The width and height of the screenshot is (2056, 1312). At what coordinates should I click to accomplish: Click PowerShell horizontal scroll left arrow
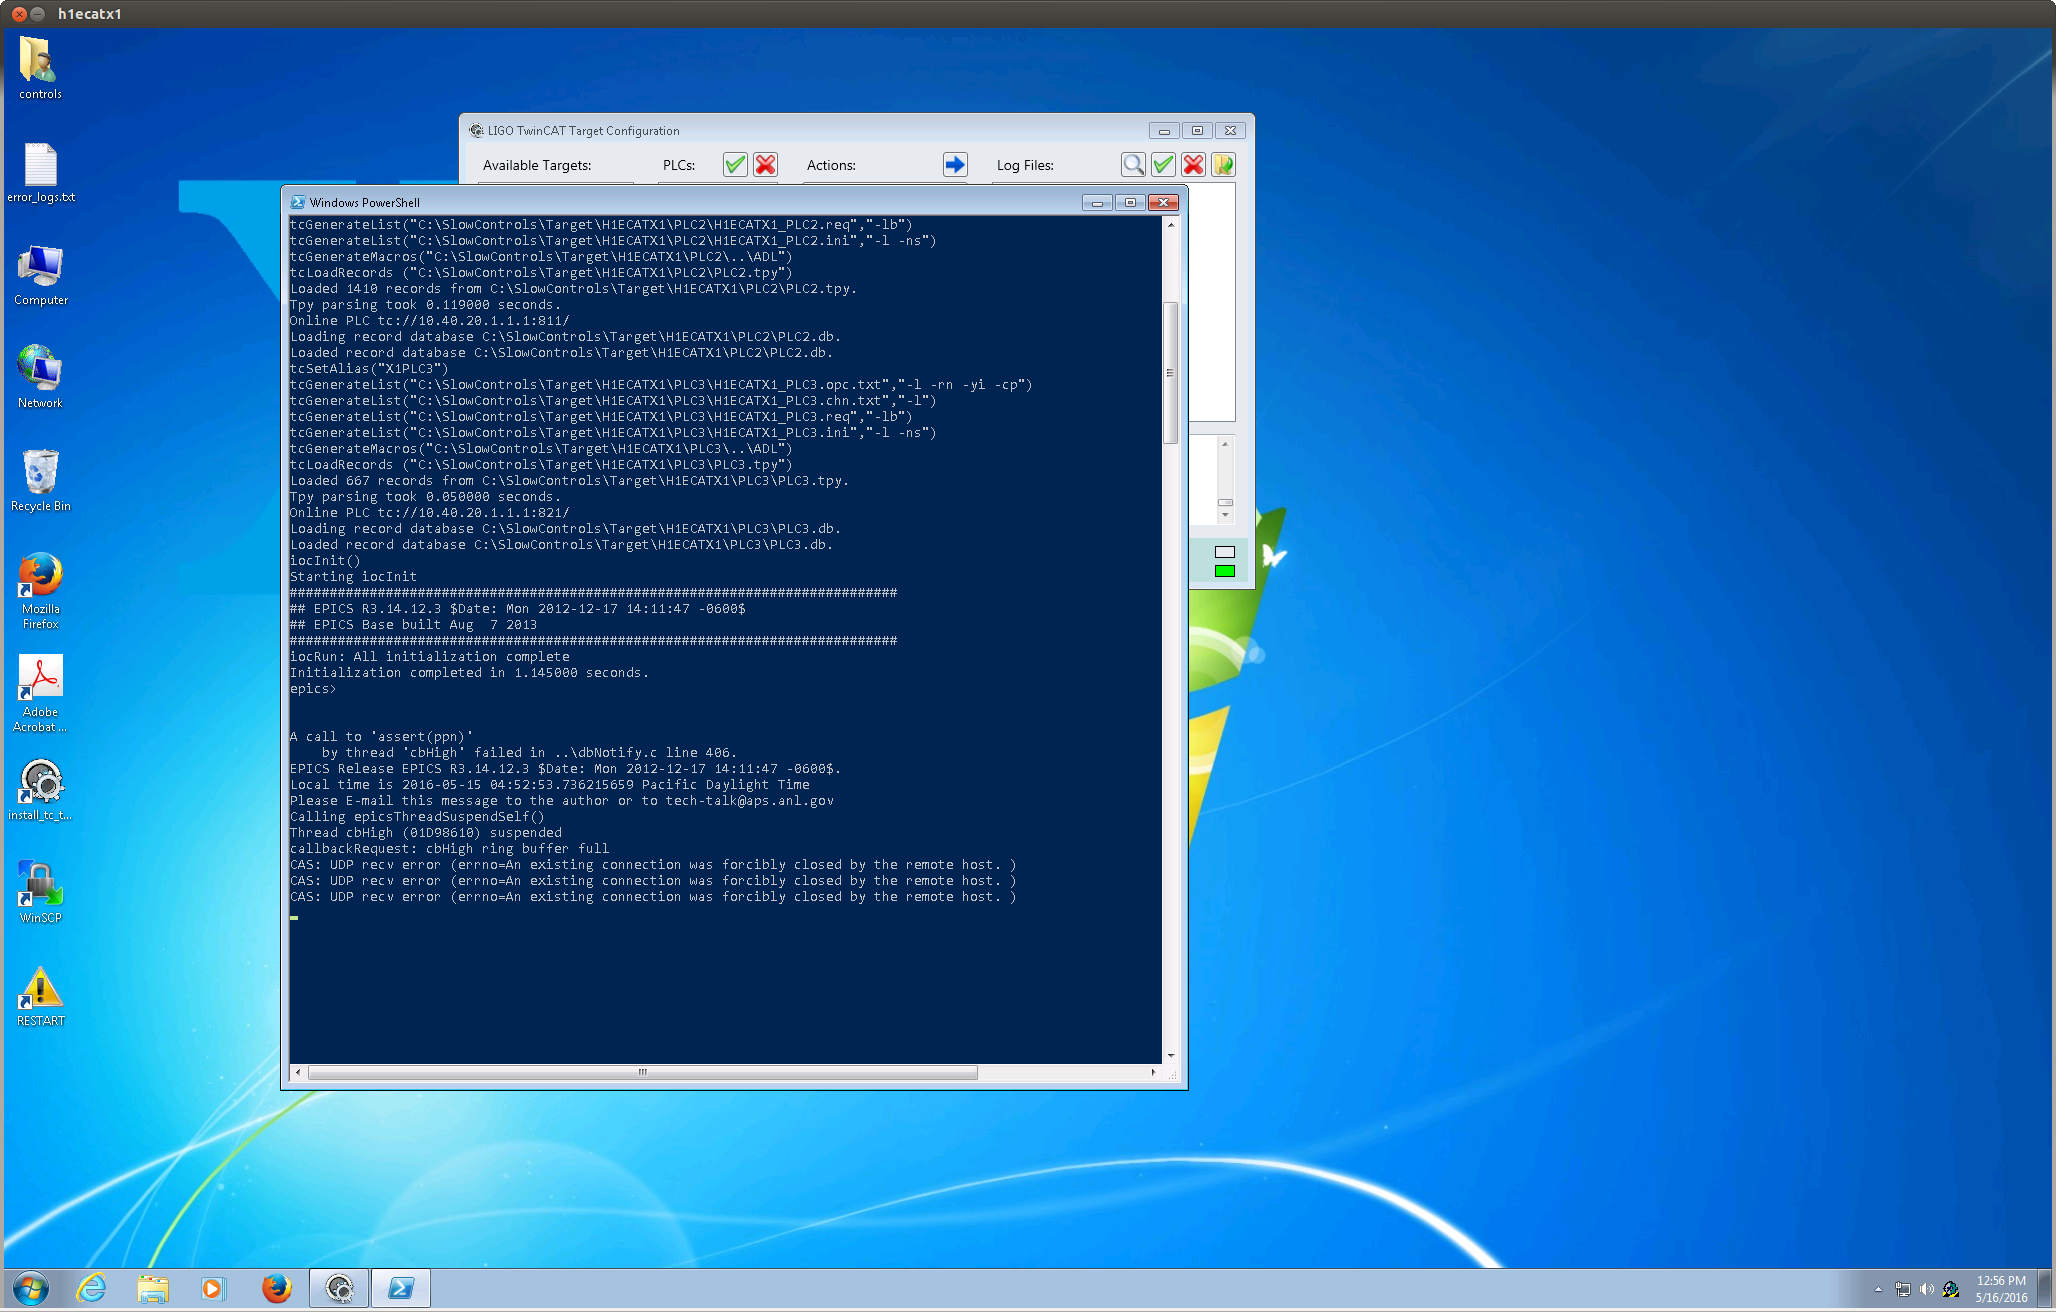click(x=298, y=1072)
